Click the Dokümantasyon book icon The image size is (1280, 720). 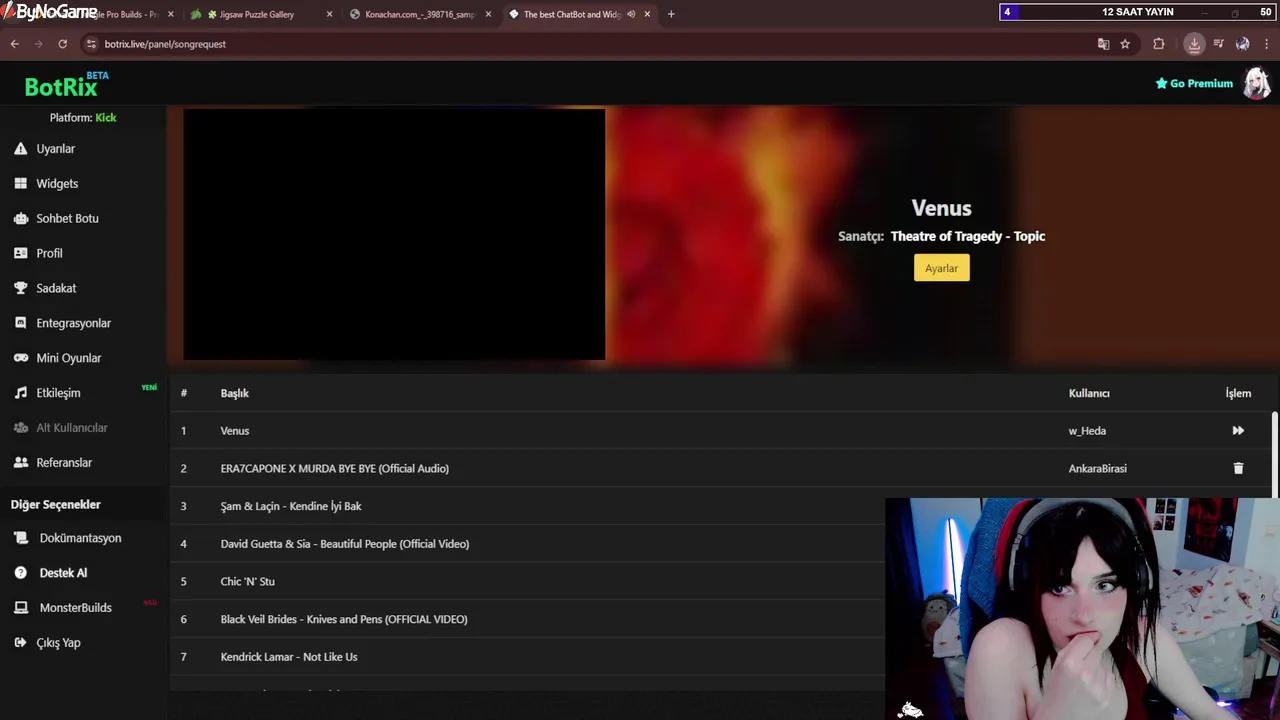tap(20, 538)
